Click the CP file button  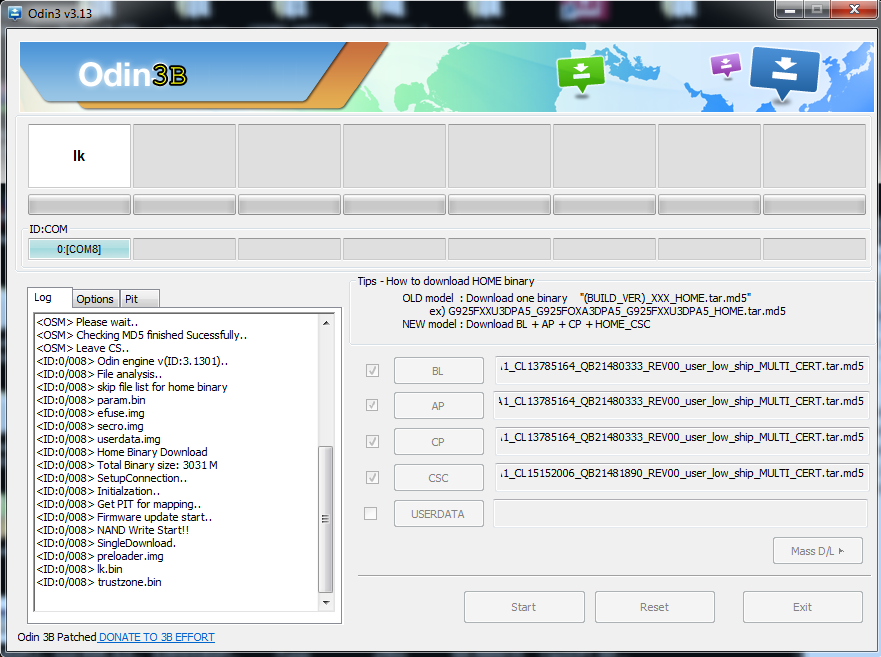coord(438,442)
